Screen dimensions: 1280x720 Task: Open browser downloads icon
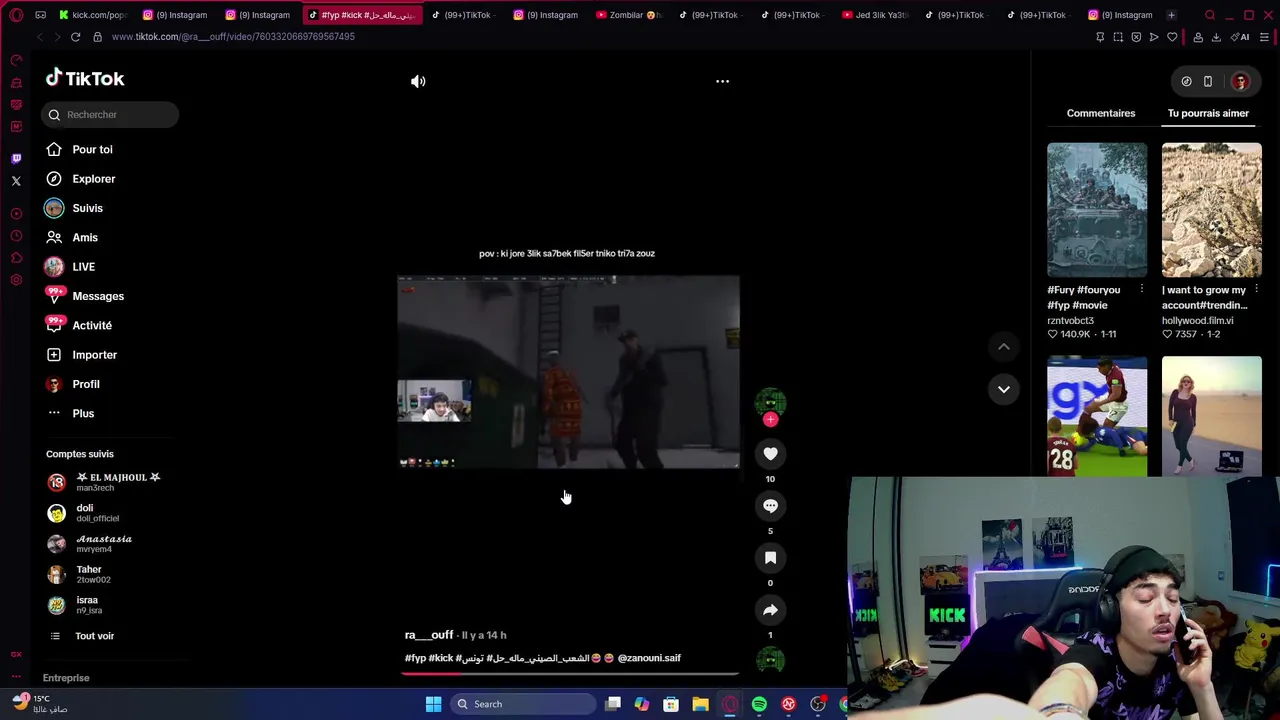(1216, 37)
